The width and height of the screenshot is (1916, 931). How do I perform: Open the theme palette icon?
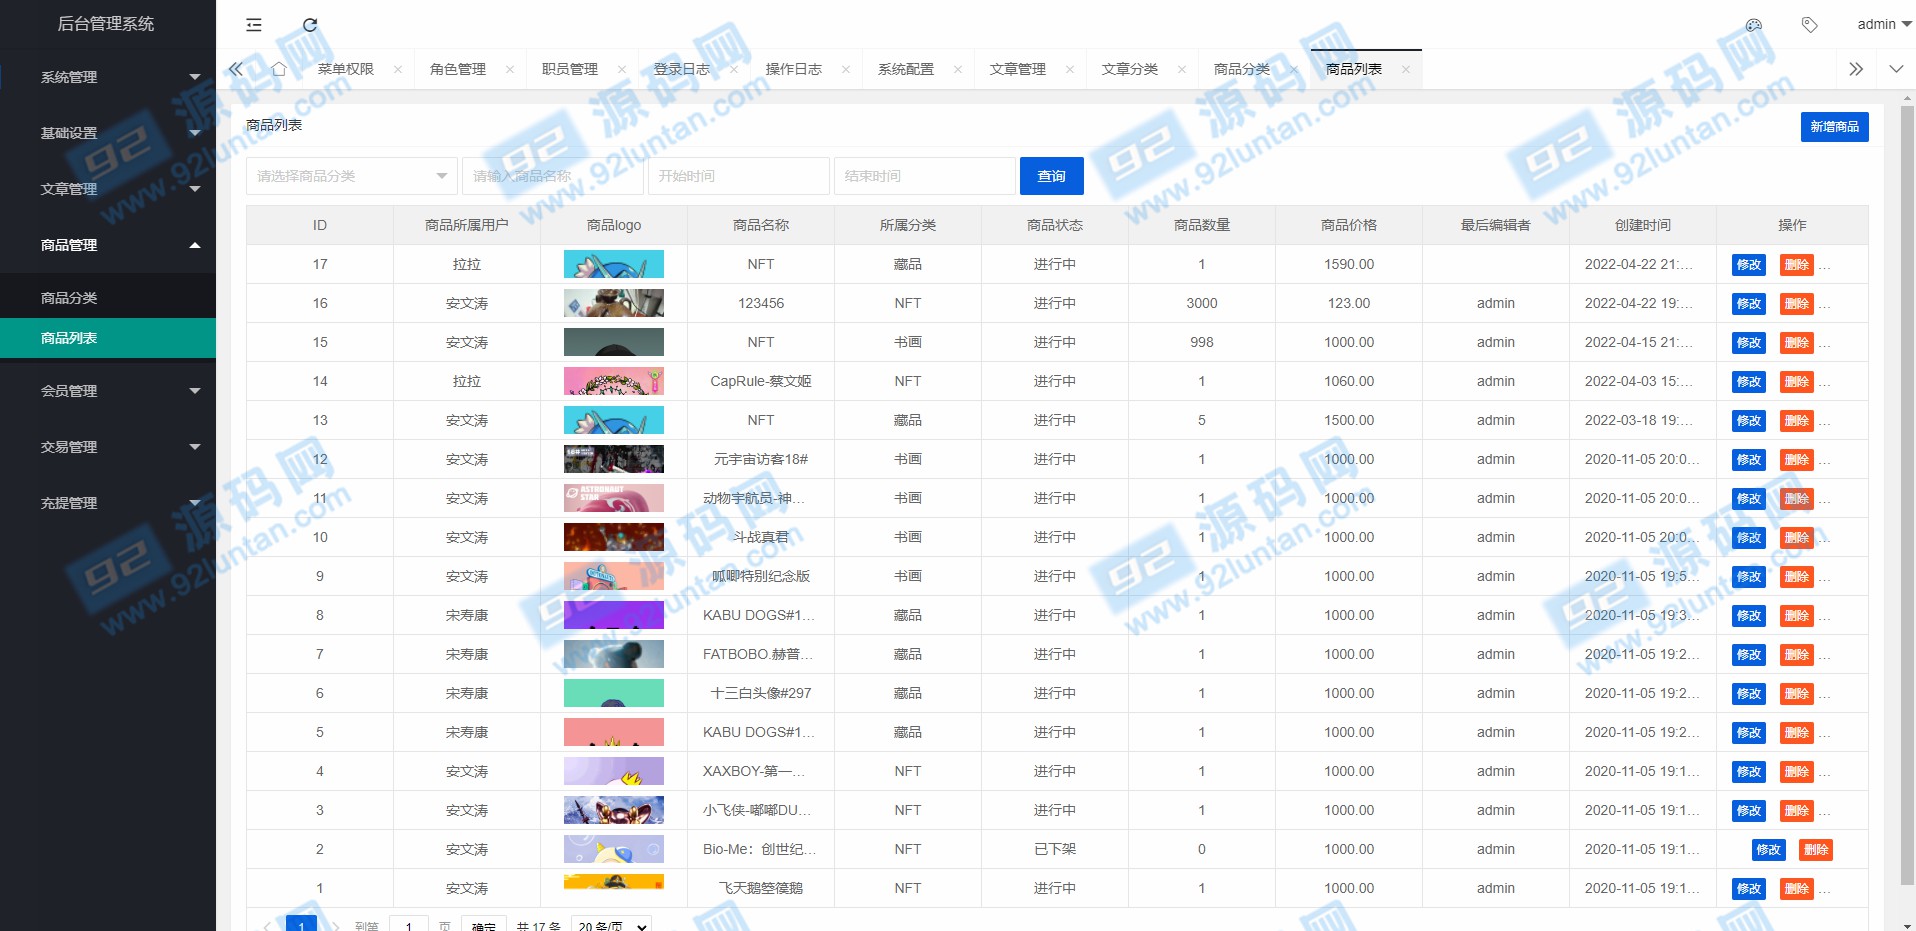(1754, 25)
